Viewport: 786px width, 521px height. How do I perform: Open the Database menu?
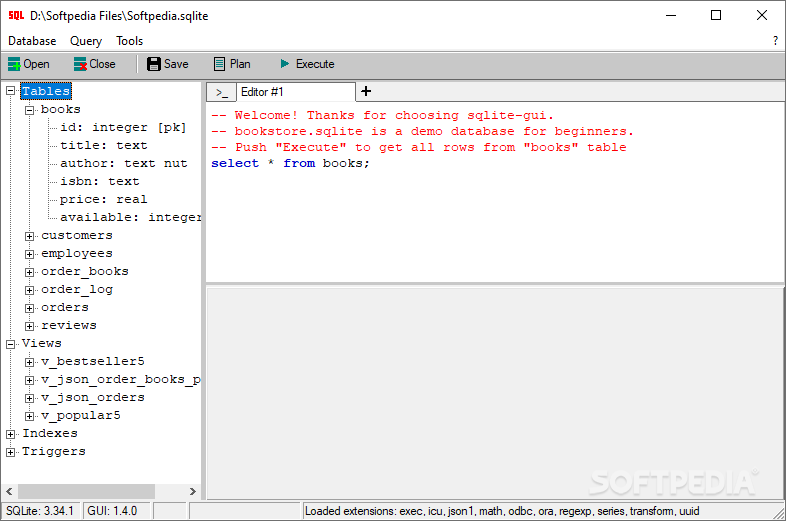(x=32, y=41)
